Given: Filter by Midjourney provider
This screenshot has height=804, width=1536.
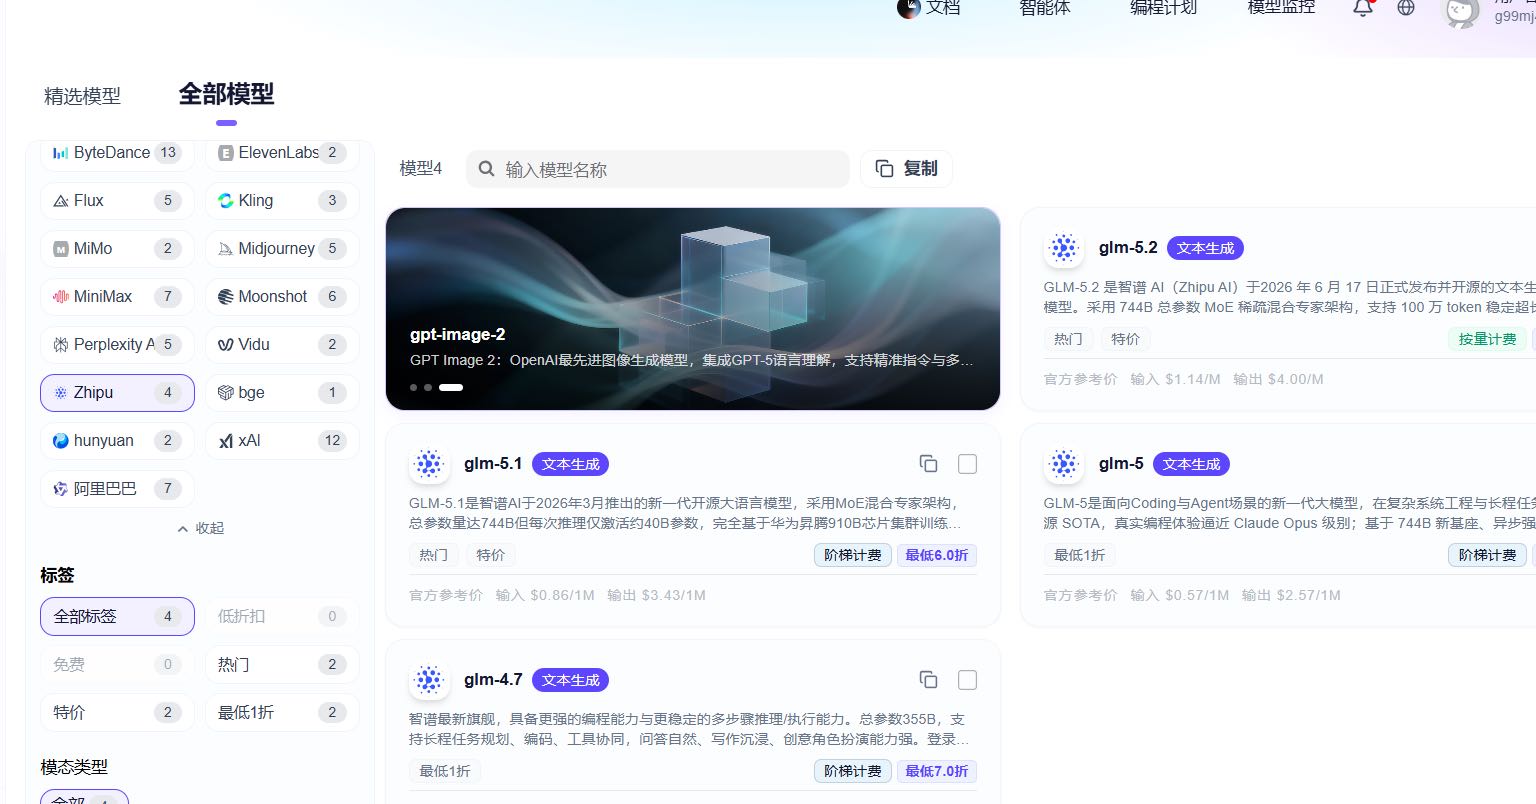Looking at the screenshot, I should click(282, 249).
